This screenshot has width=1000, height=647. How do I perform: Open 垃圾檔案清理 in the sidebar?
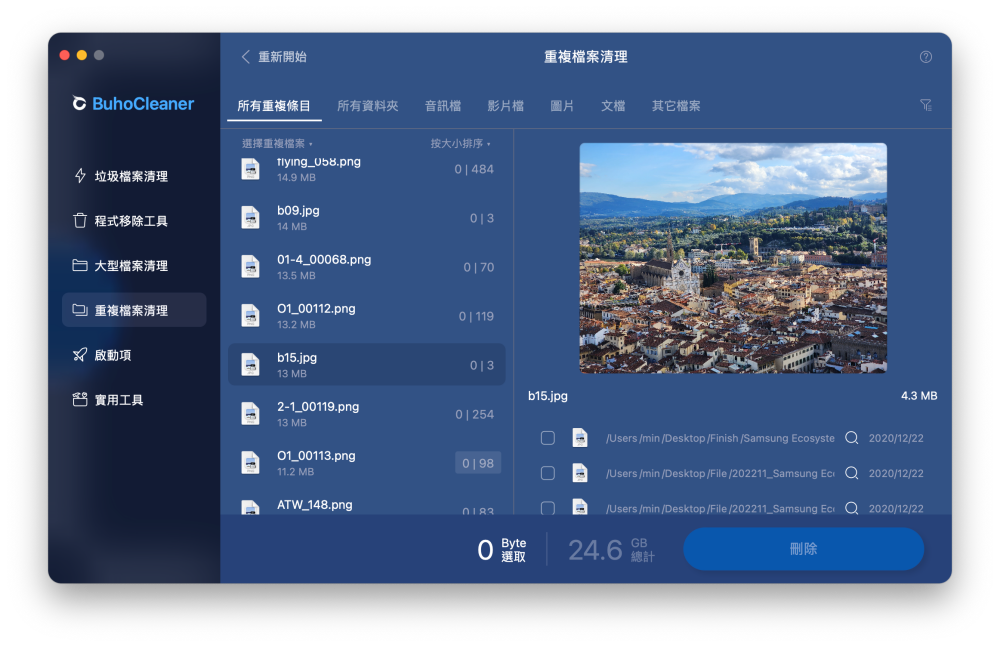(134, 176)
